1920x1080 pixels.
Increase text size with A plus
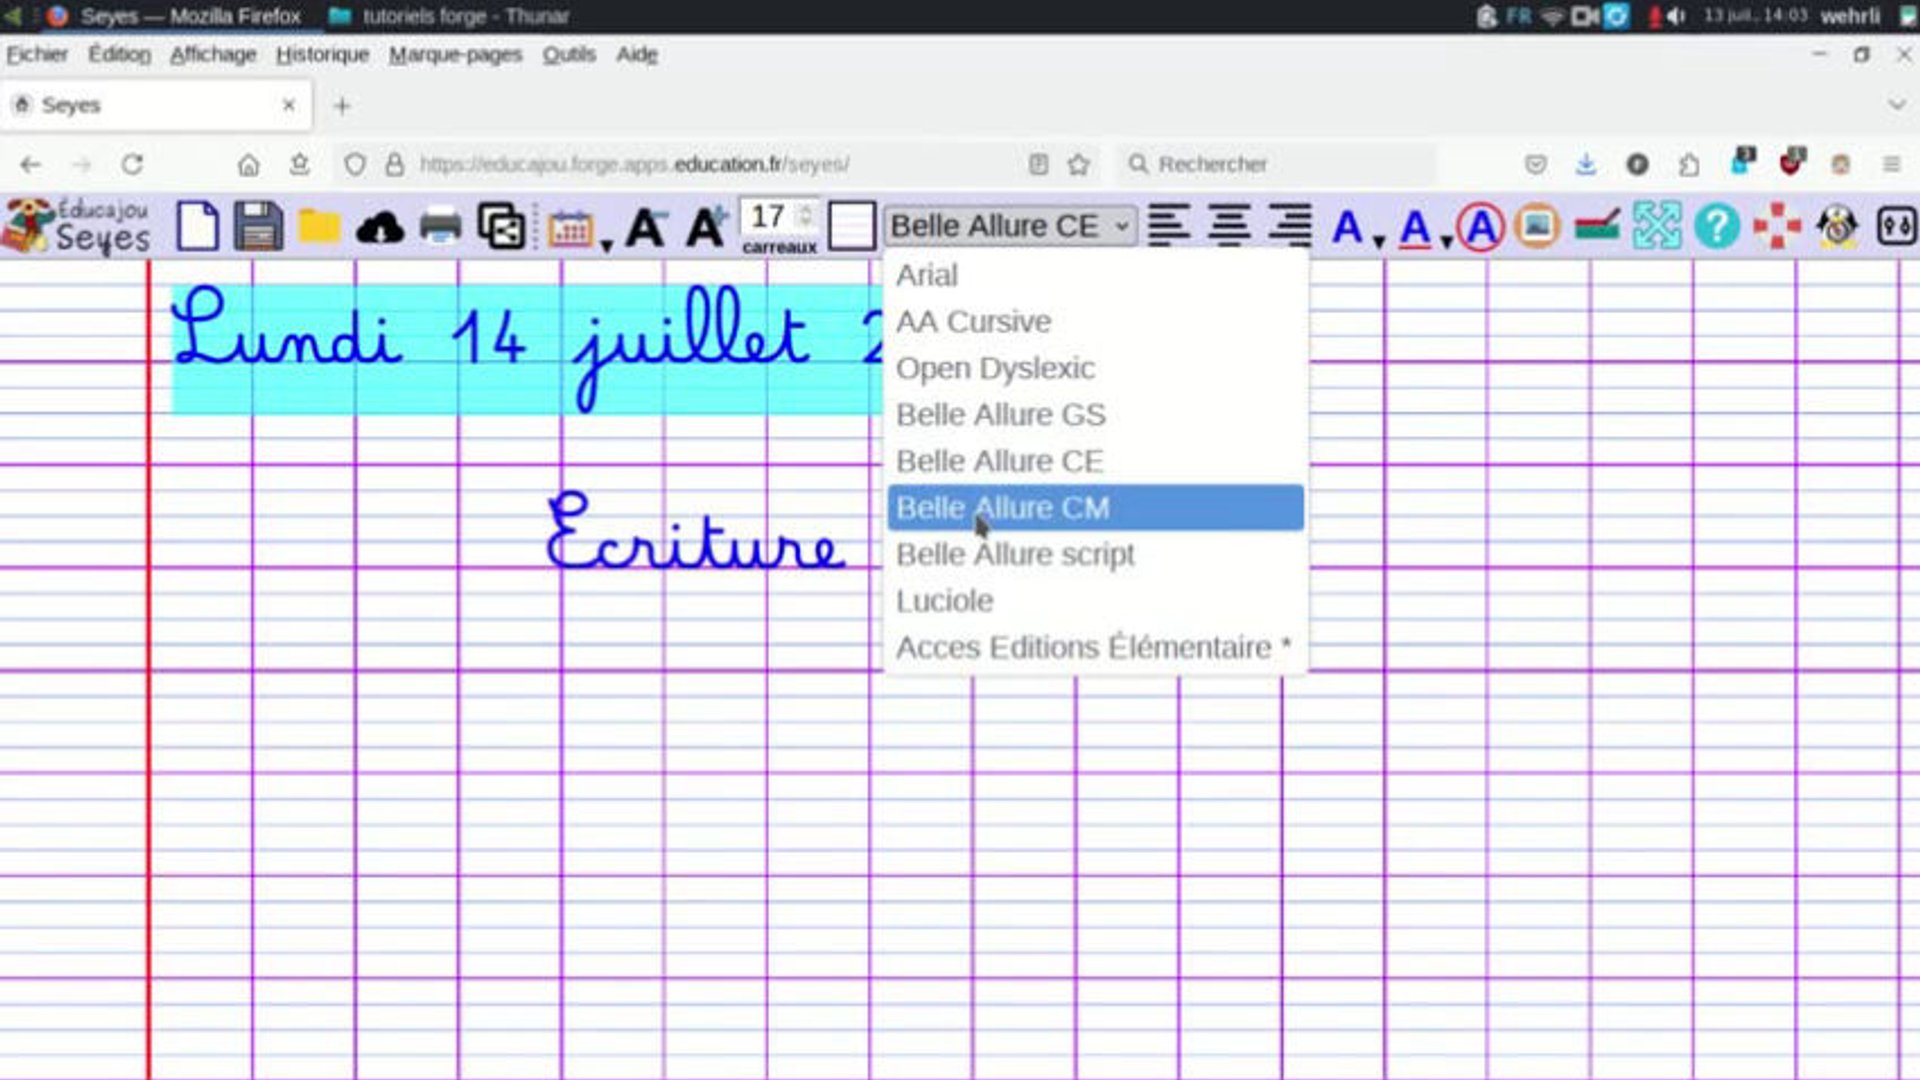(x=707, y=227)
